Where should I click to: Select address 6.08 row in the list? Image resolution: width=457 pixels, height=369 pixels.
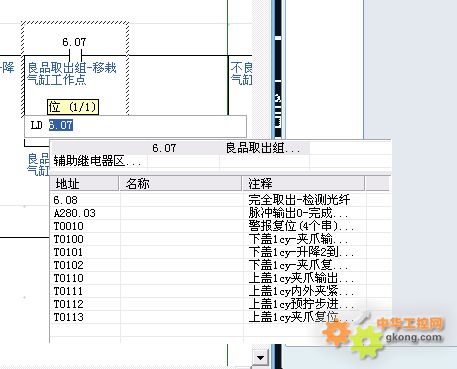(220, 200)
